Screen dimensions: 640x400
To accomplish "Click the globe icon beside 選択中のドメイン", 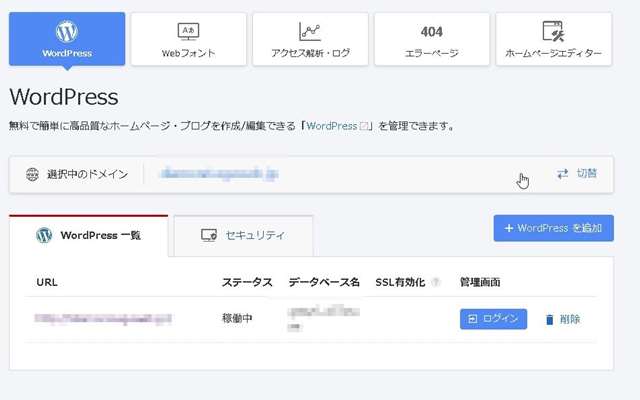I will (31, 174).
